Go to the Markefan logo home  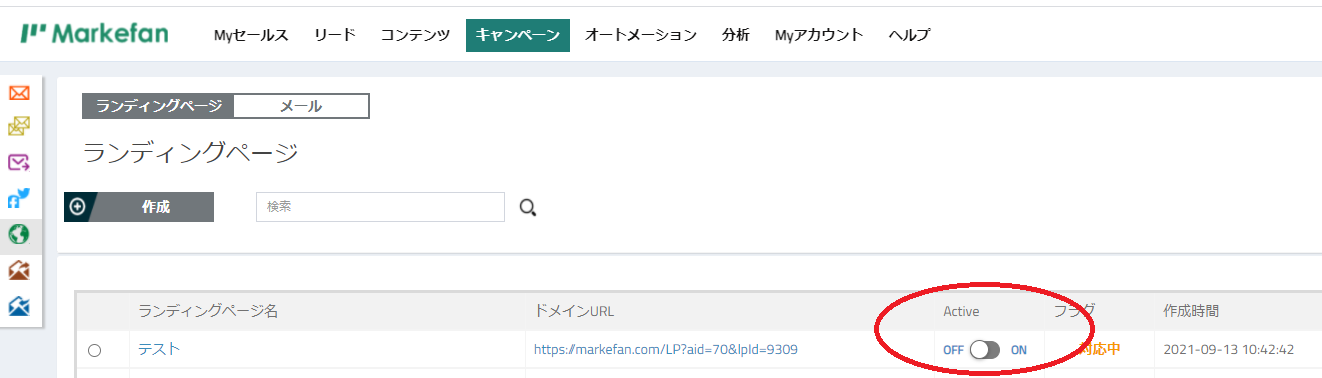coord(94,34)
